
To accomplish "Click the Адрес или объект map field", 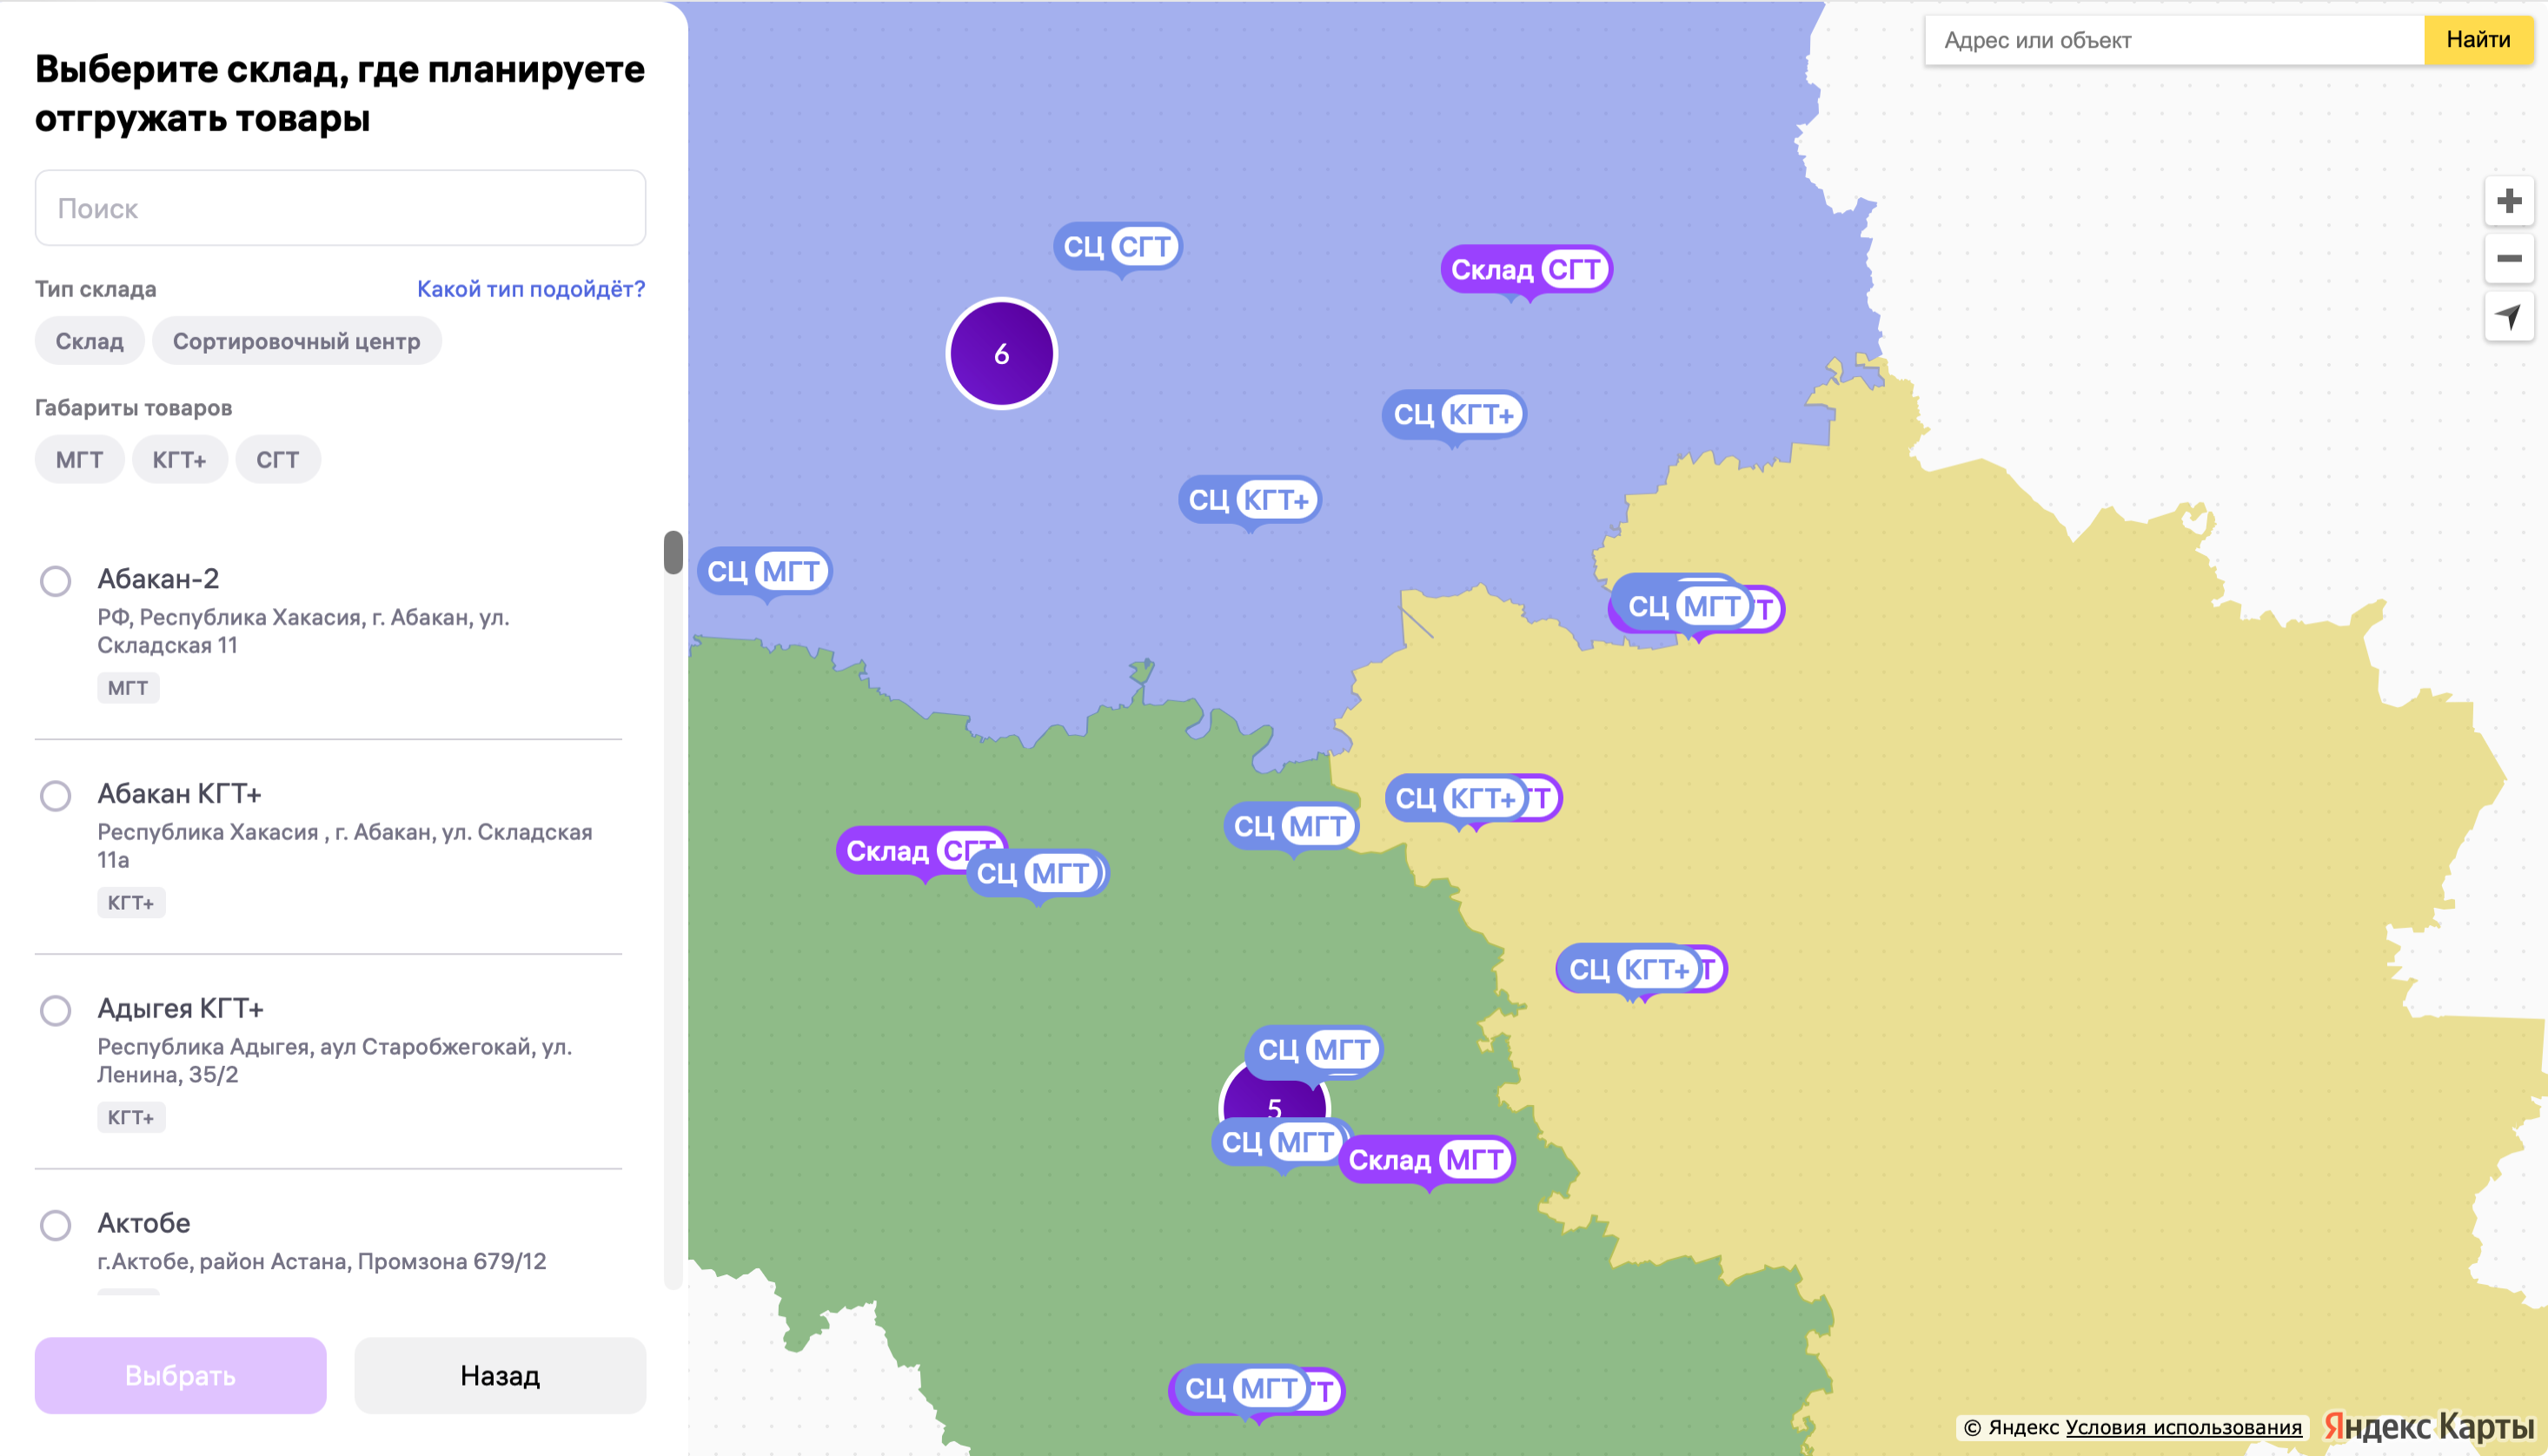I will [x=2174, y=40].
